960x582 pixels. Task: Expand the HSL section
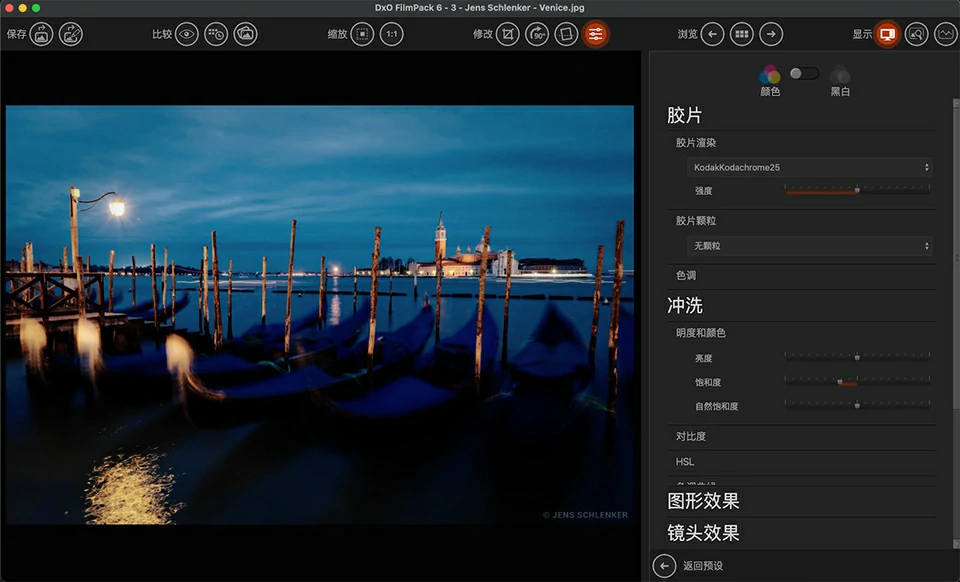tap(684, 462)
